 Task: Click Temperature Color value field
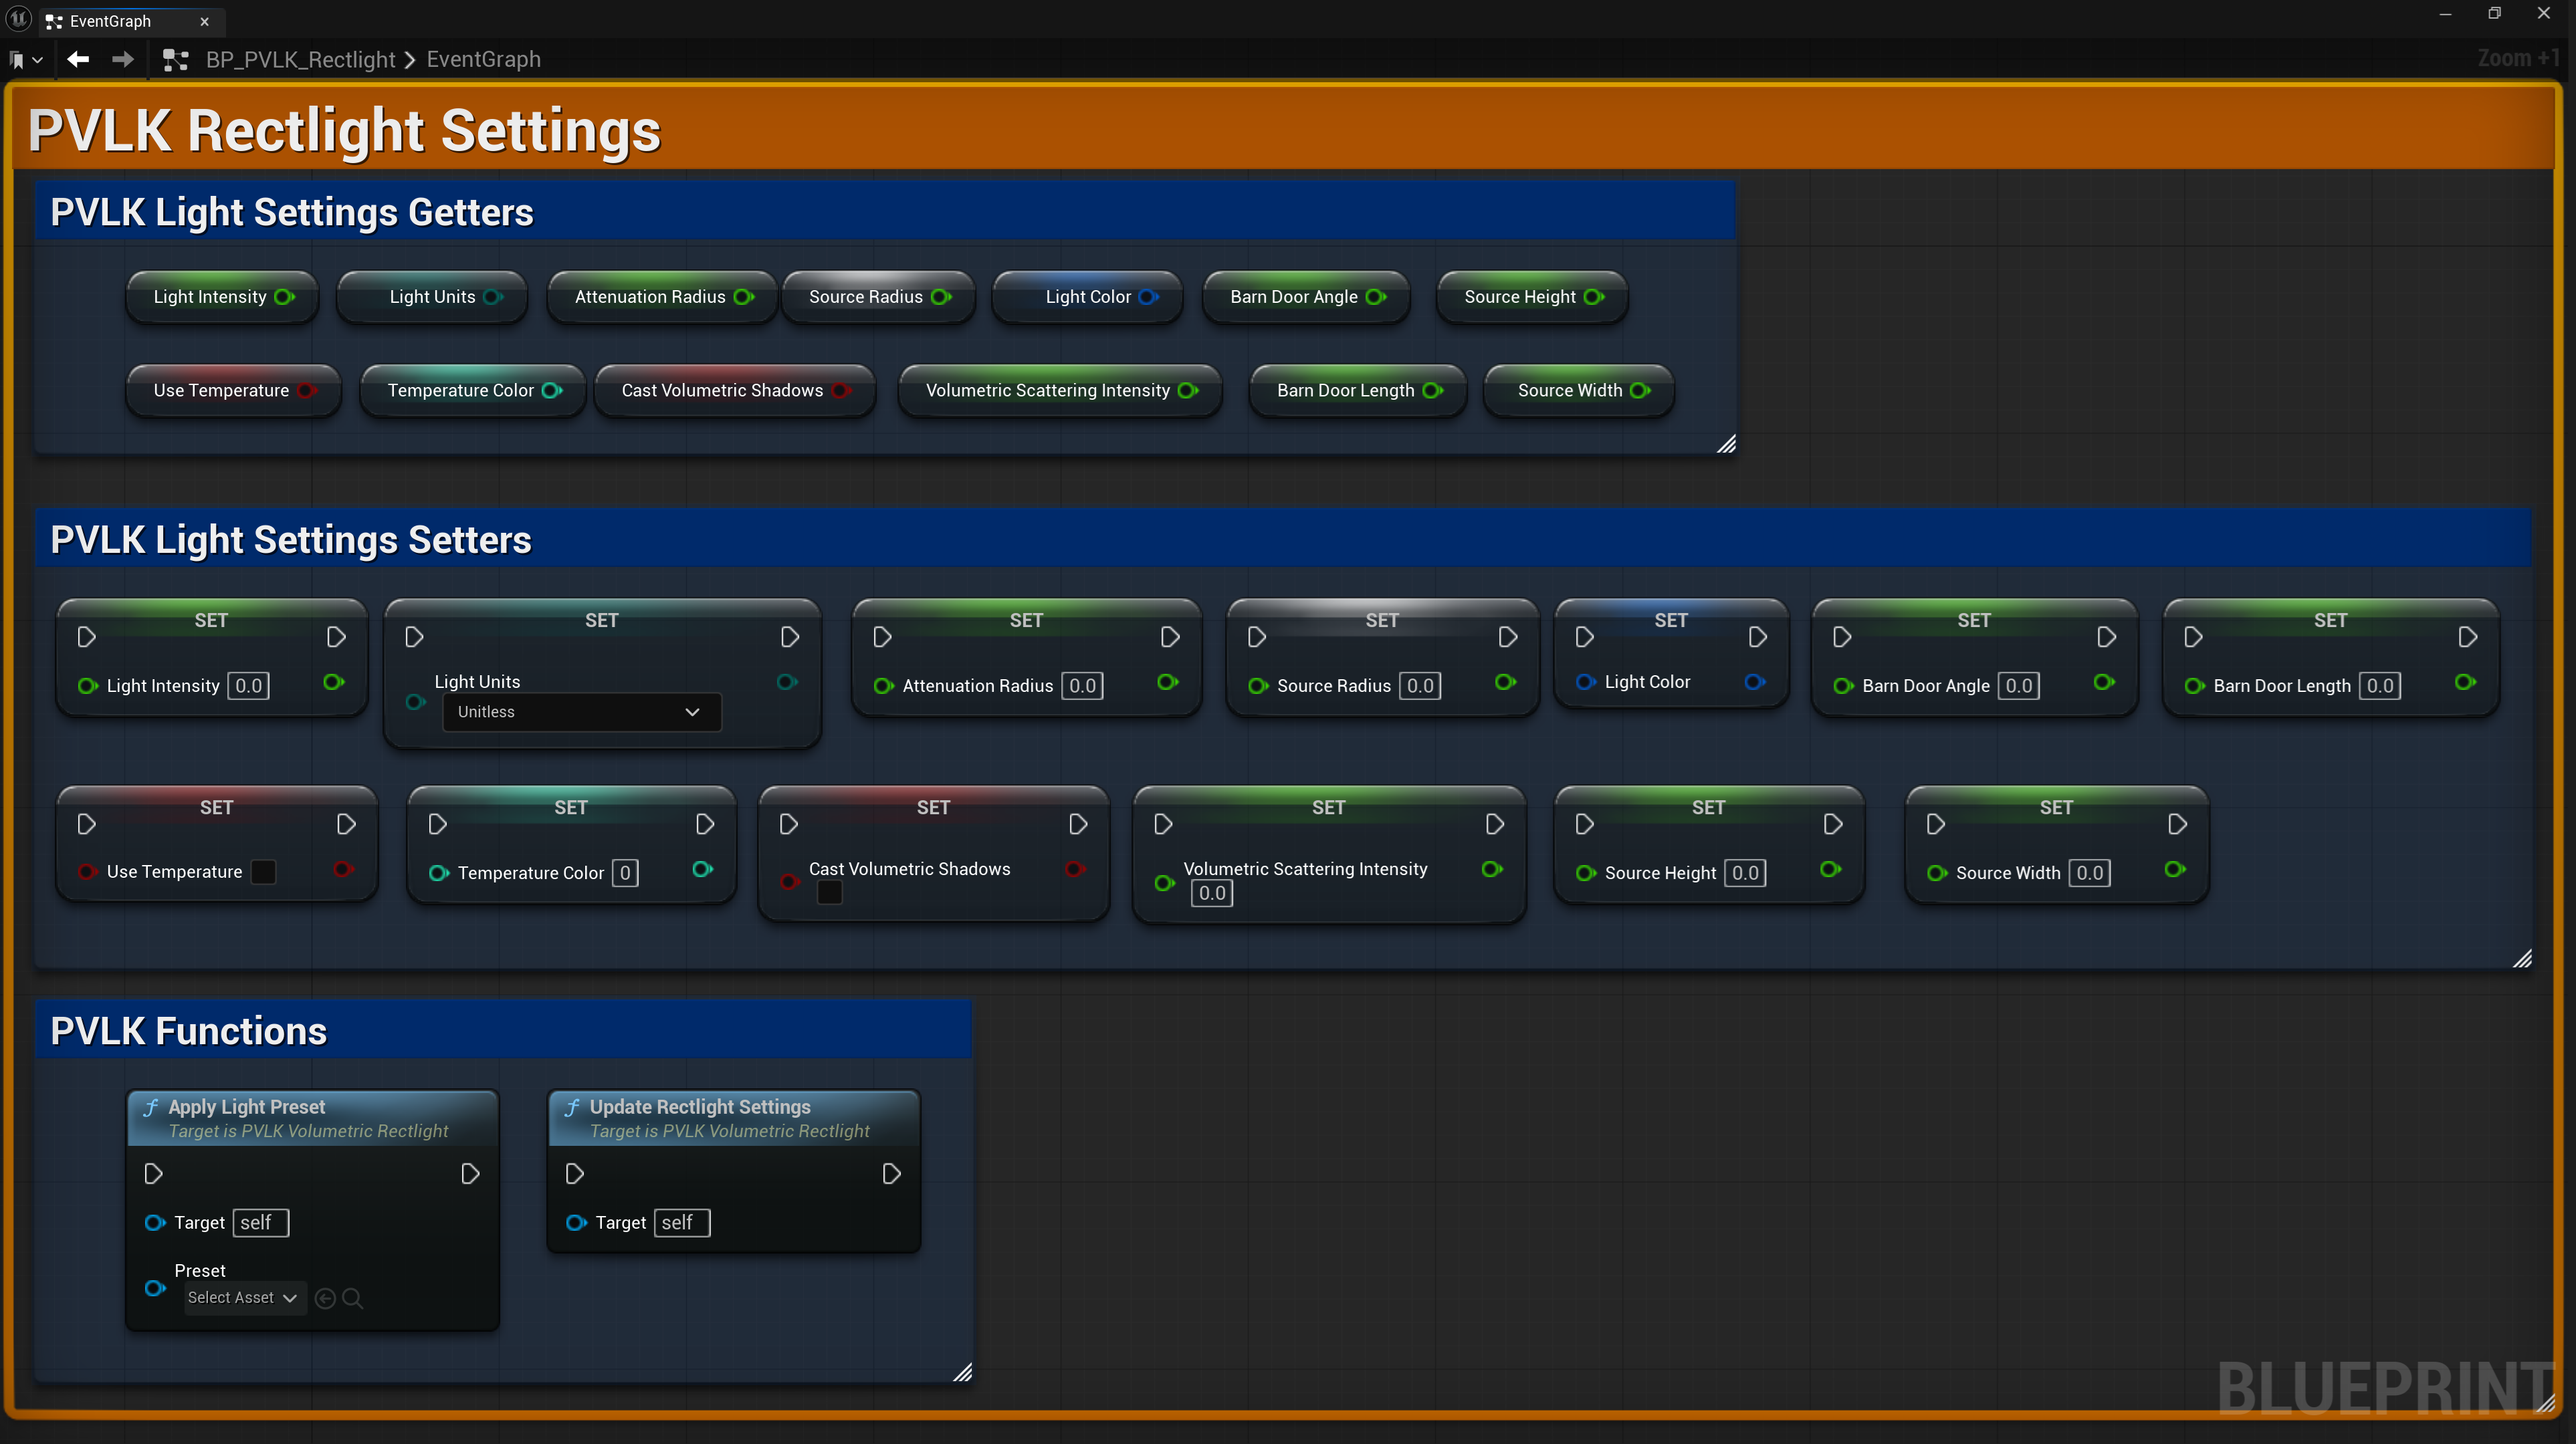[x=625, y=873]
